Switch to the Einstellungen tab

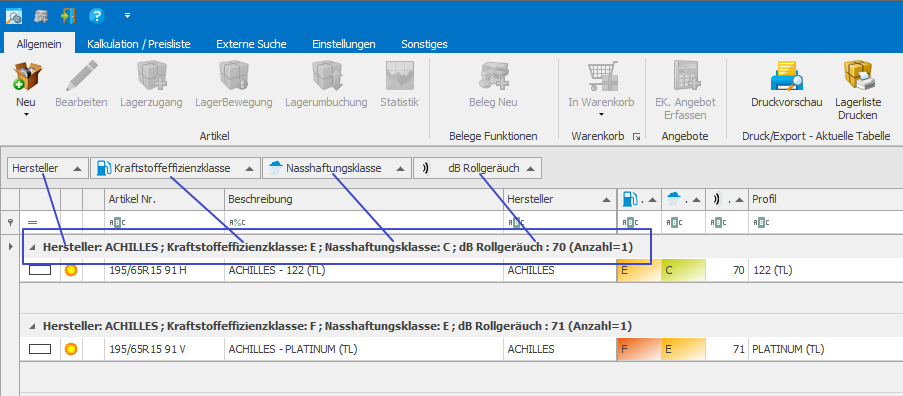pyautogui.click(x=344, y=44)
